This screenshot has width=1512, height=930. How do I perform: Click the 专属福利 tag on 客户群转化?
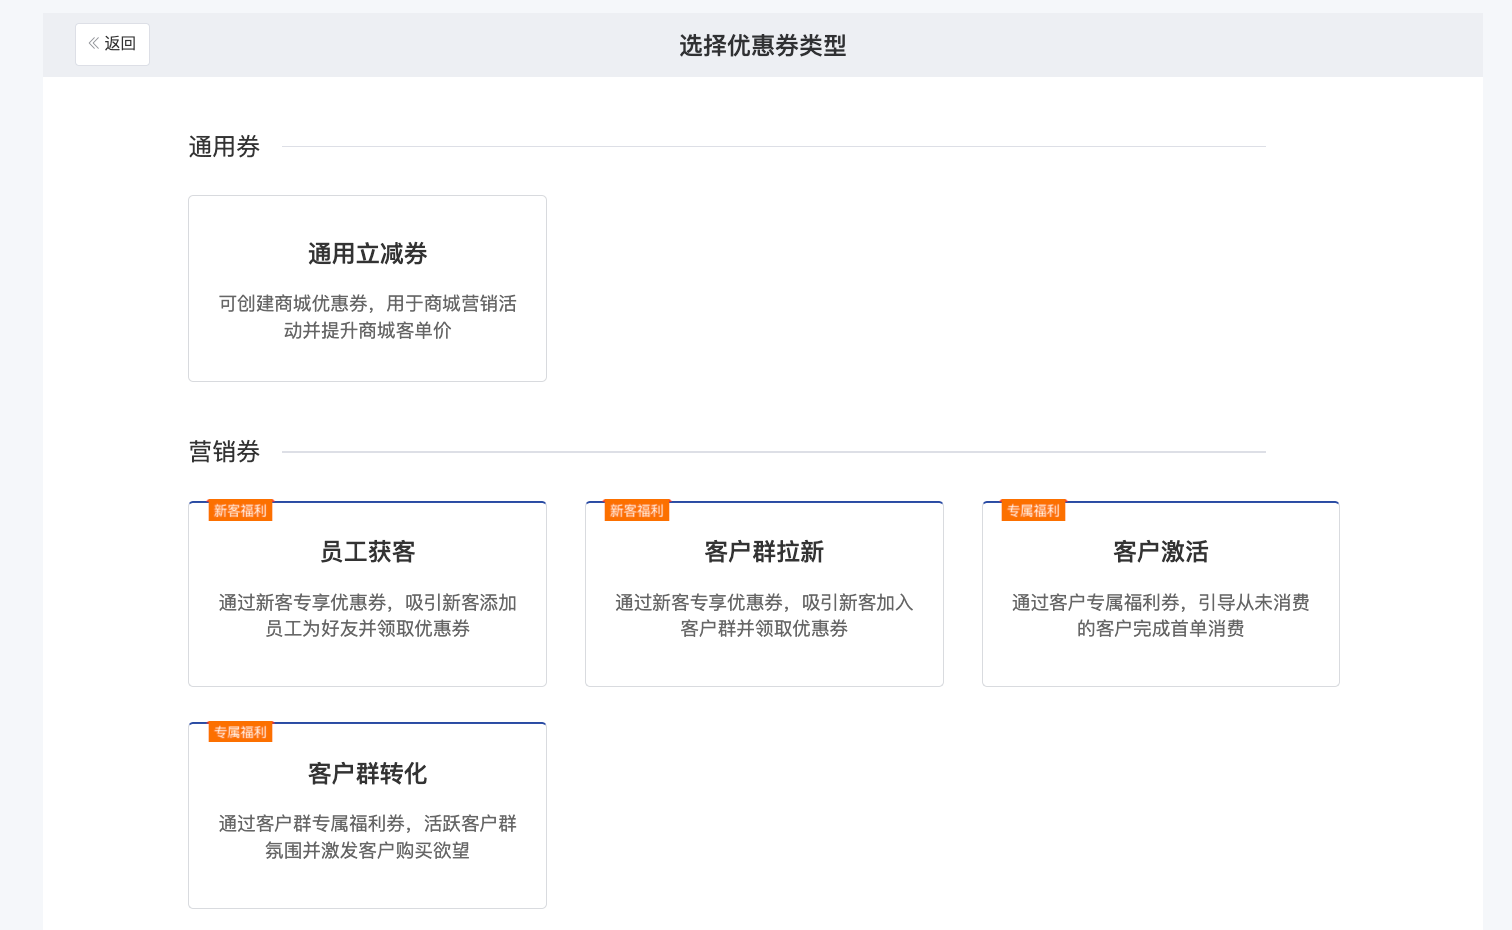pos(240,732)
